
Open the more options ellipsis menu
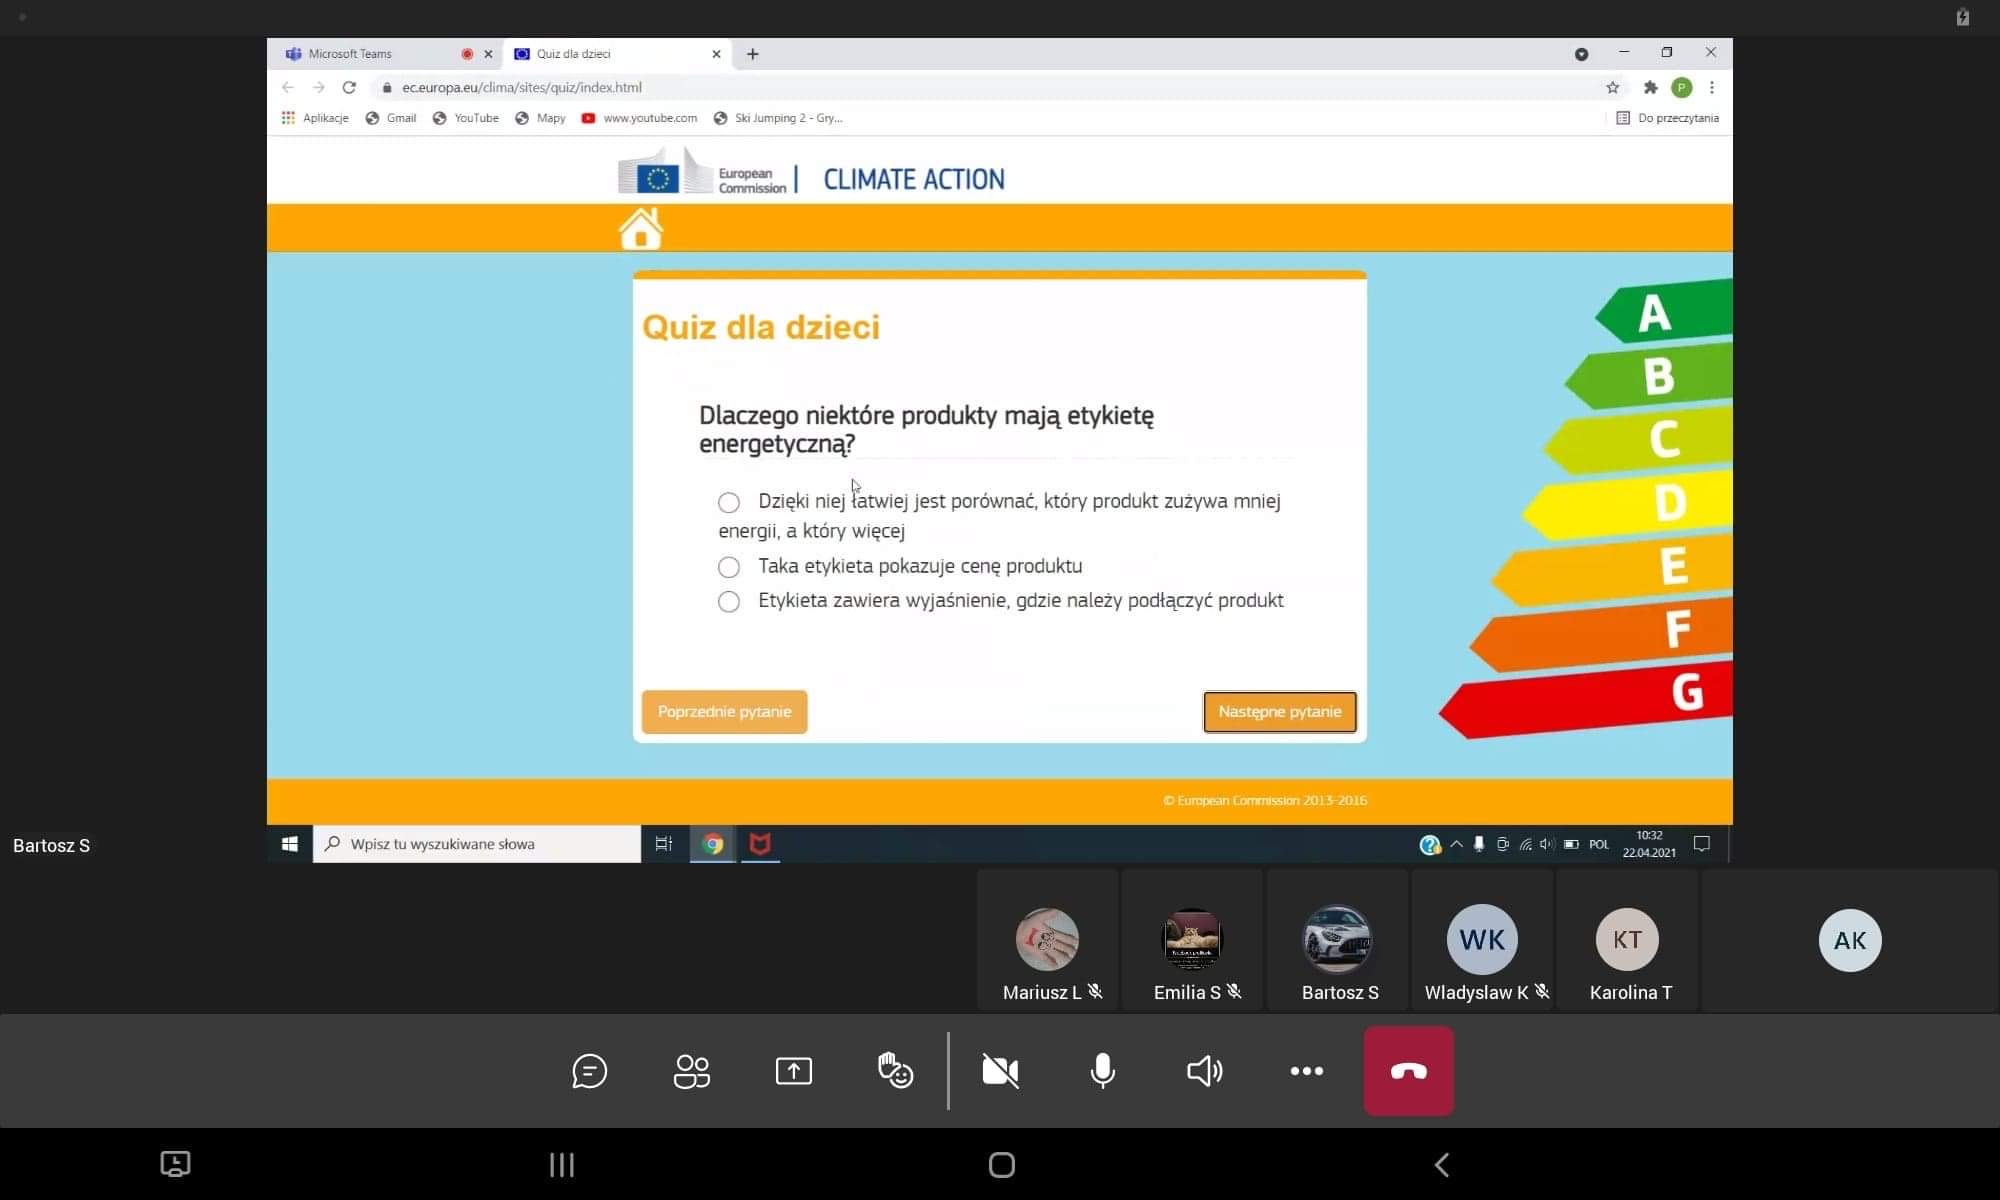[1306, 1071]
